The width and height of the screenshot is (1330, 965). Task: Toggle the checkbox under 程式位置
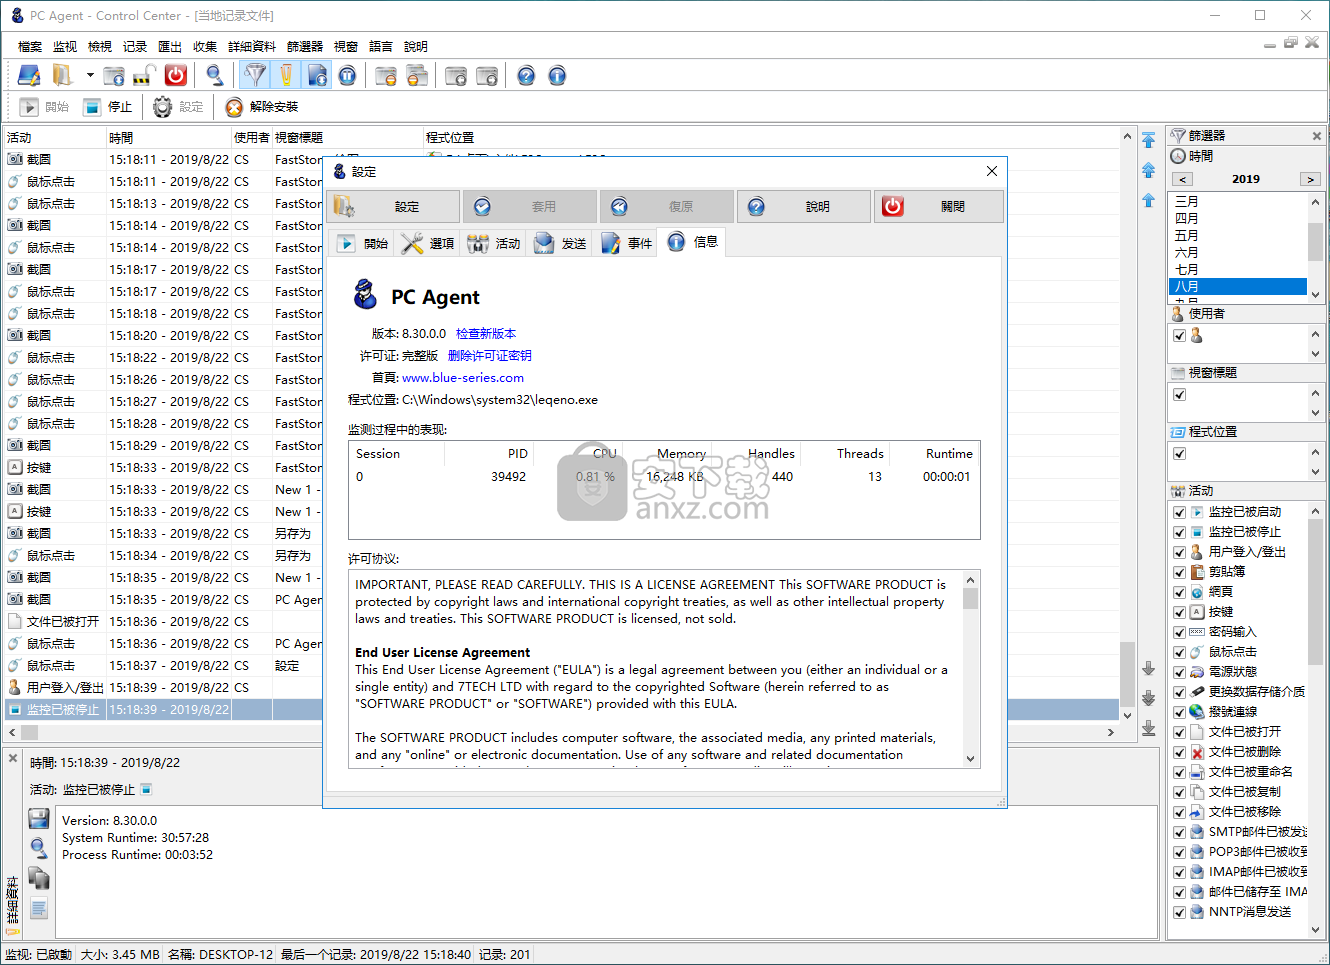[x=1180, y=454]
